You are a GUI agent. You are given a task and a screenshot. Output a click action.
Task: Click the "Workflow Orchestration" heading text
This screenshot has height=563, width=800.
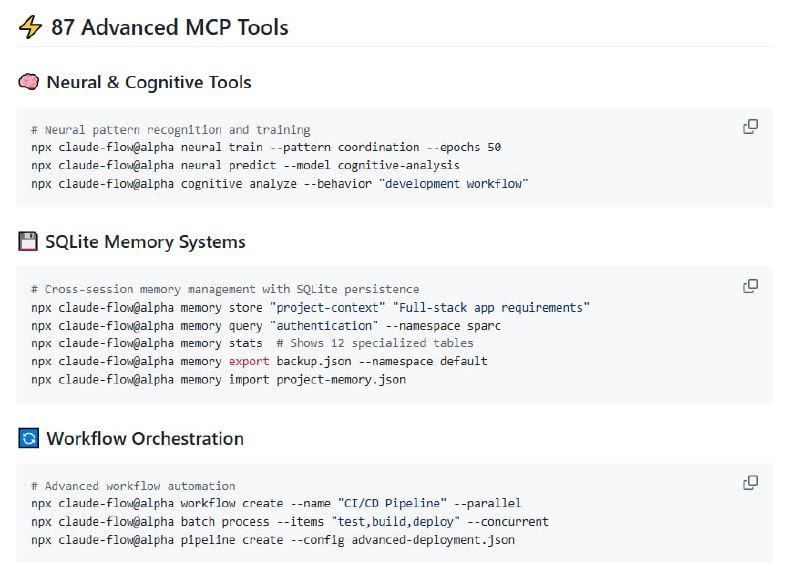145,439
